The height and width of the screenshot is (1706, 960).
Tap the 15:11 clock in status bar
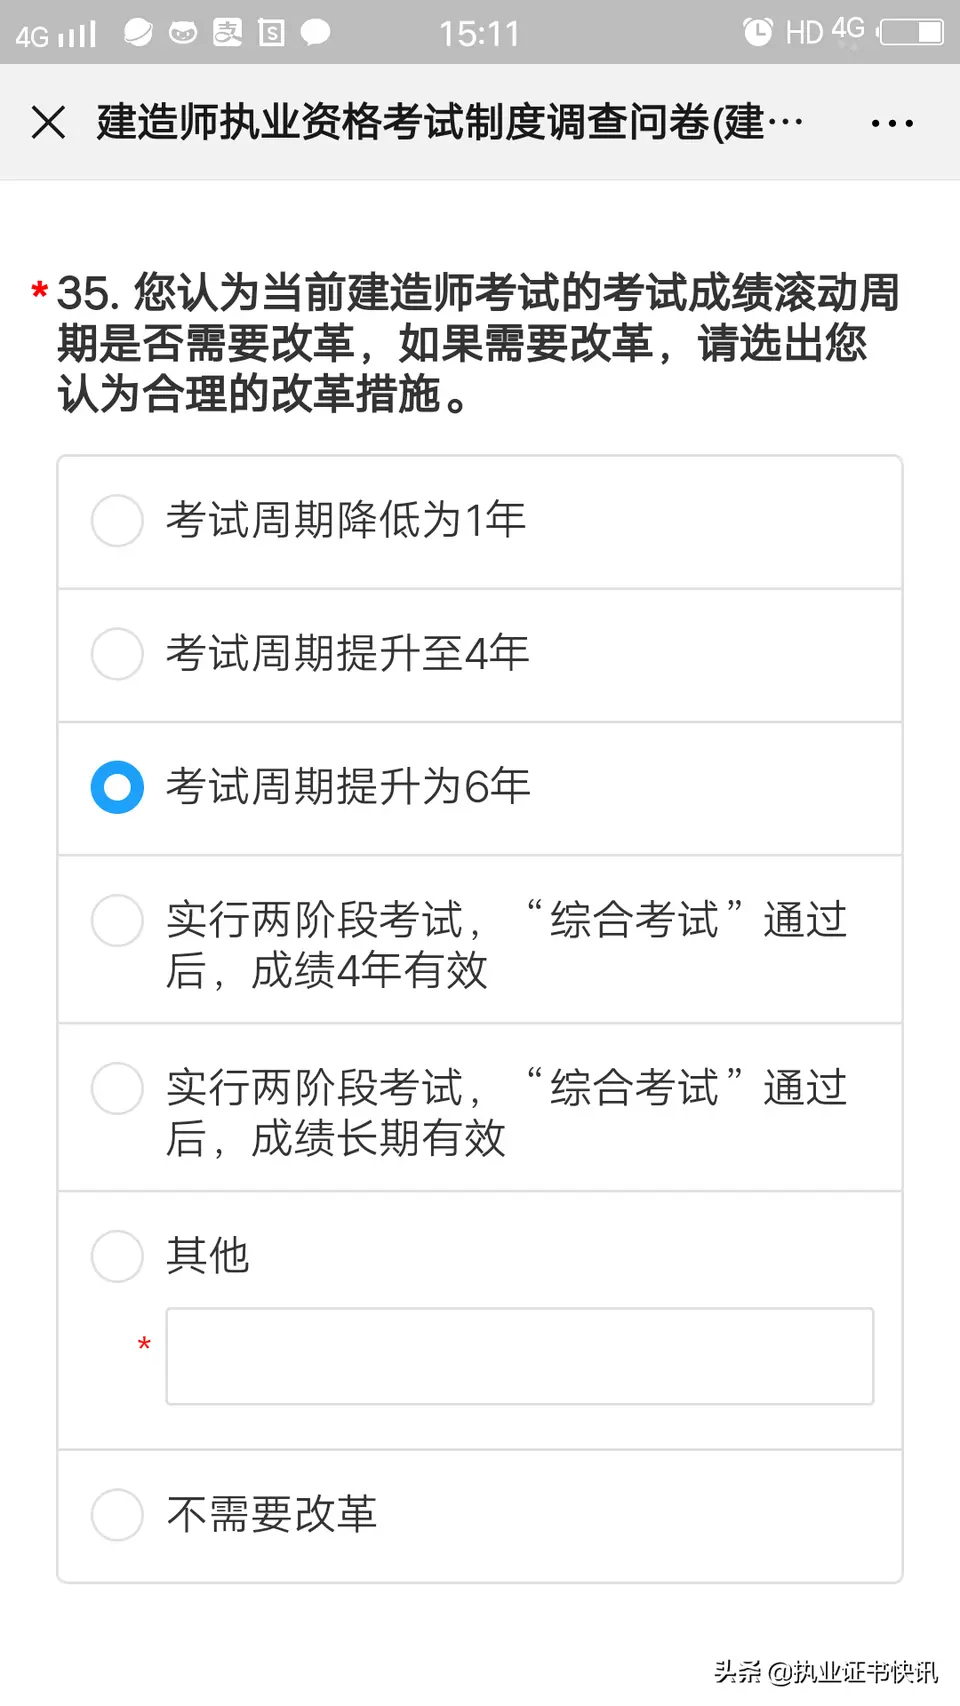coord(480,34)
